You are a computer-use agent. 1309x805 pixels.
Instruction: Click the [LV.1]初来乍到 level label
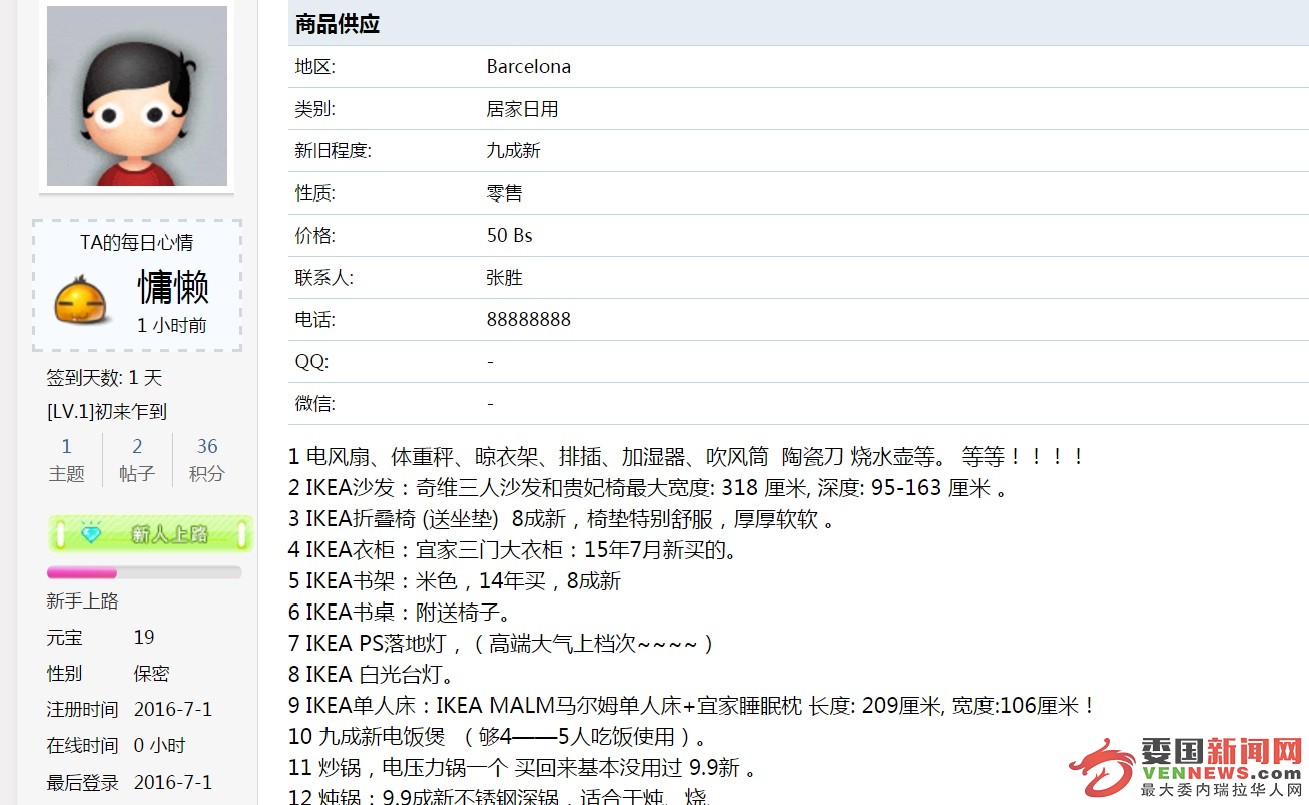click(107, 411)
